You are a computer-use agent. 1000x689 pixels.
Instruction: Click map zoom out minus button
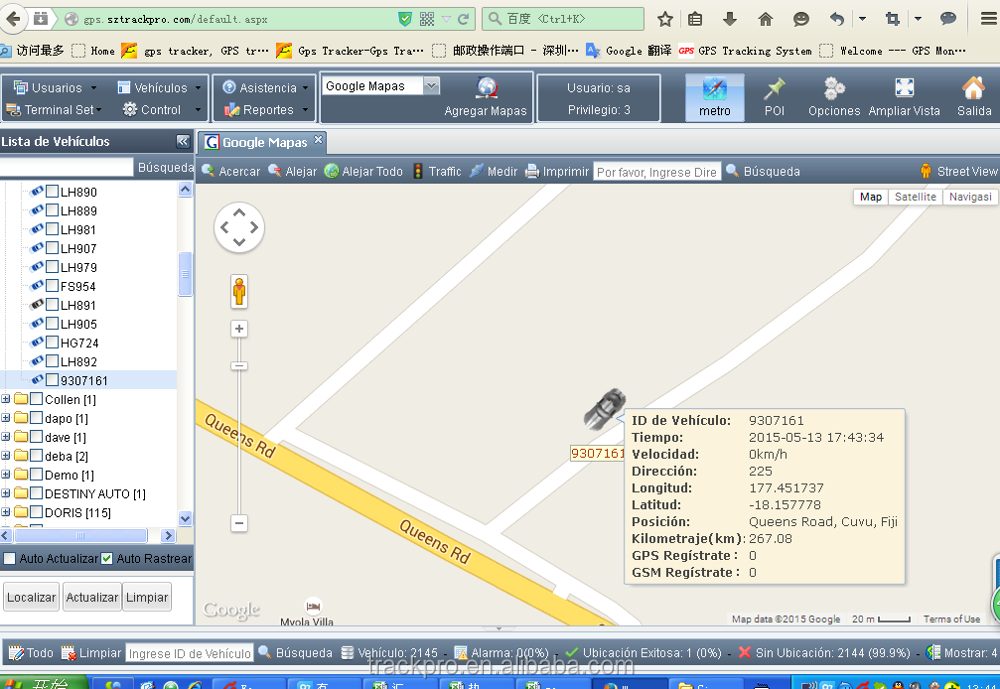tap(239, 523)
